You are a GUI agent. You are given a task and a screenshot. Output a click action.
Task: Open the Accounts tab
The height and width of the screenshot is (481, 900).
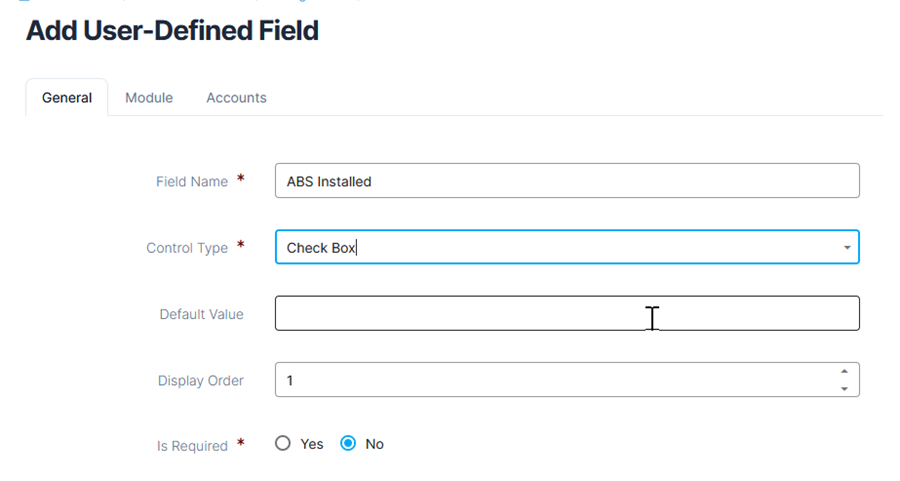(236, 98)
